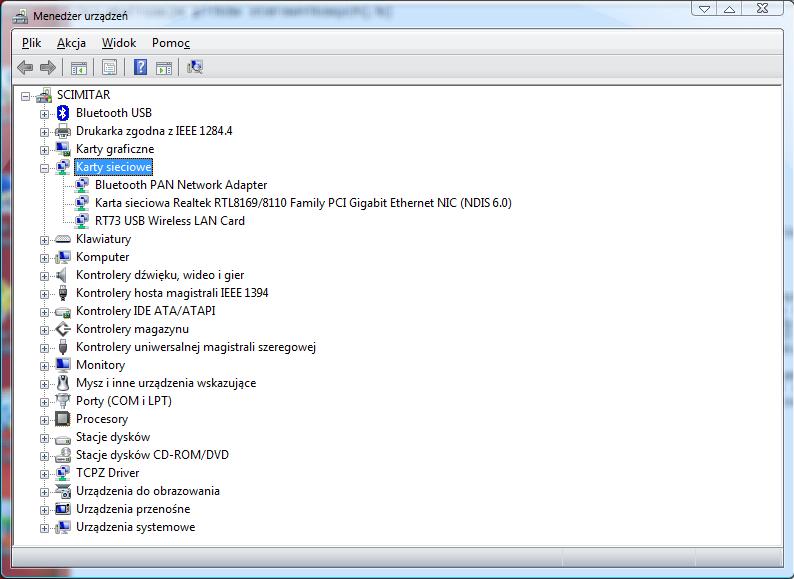Viewport: 794px width, 579px height.
Task: Minimize the Menedżer urządzeń window
Action: 704,8
